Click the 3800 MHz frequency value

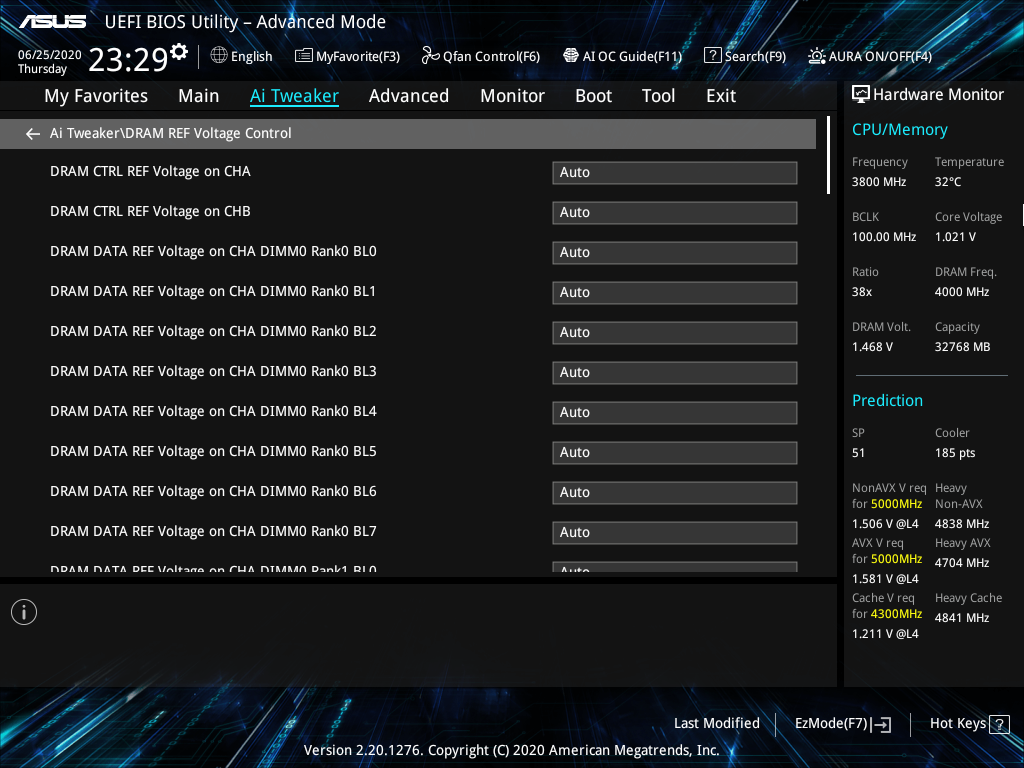[x=879, y=182]
